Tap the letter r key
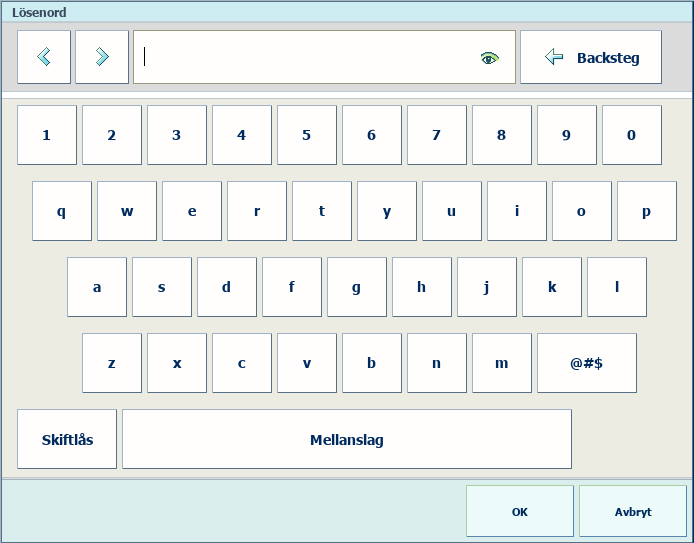 point(257,211)
